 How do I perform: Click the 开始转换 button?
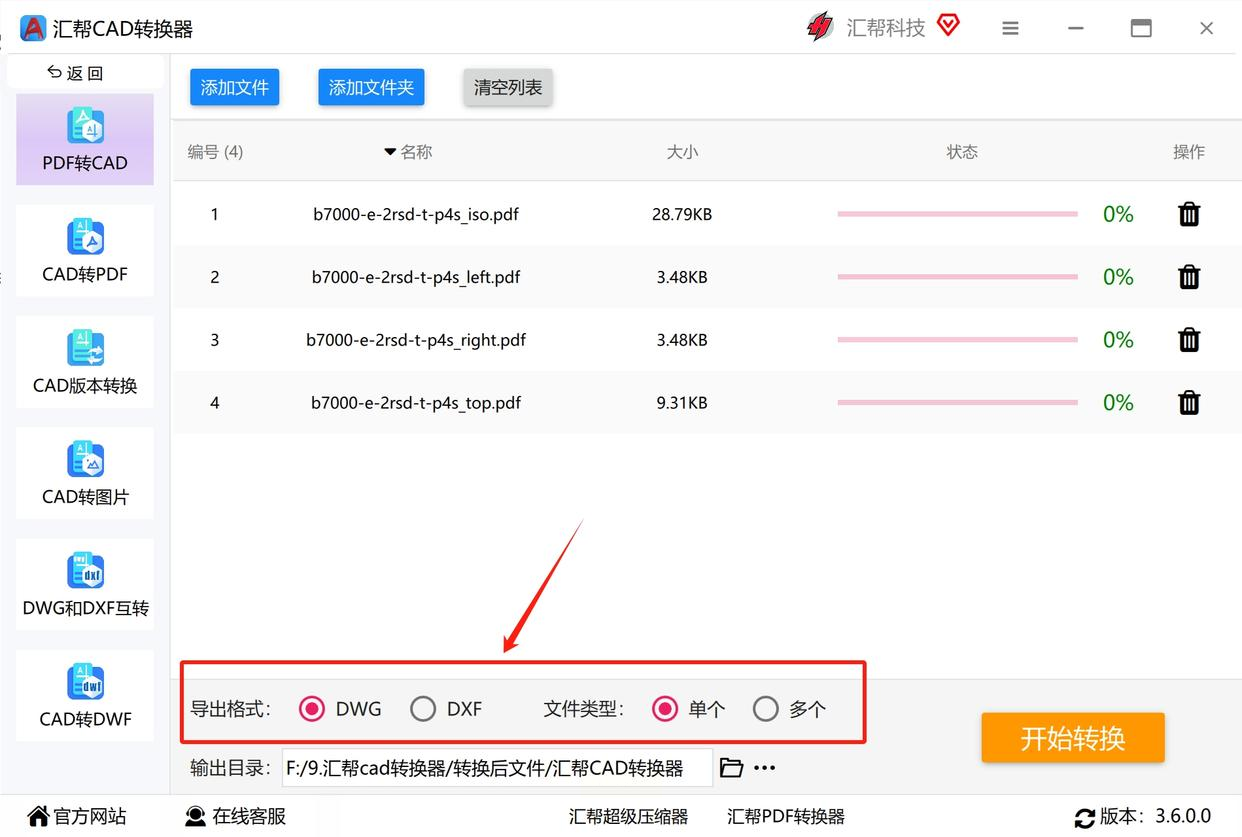[x=1073, y=738]
